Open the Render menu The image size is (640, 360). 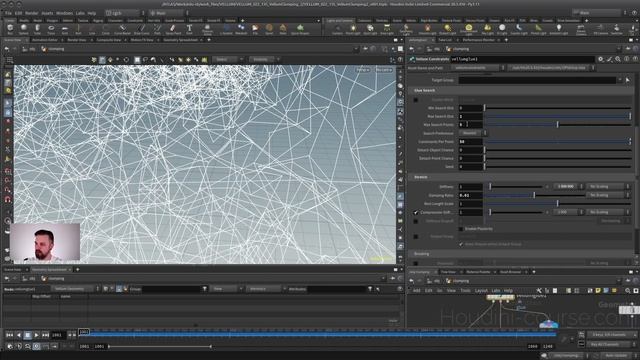coord(31,13)
